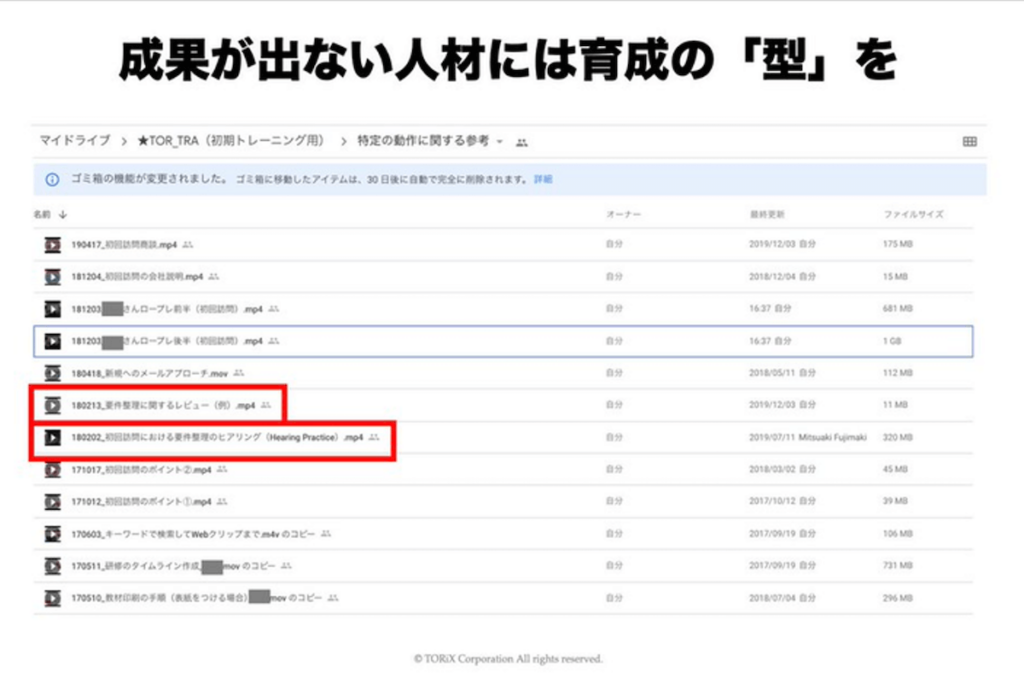Image resolution: width=1024 pixels, height=684 pixels.
Task: Click video icon of 171017 ポイント②.mp4
Action: coord(52,469)
